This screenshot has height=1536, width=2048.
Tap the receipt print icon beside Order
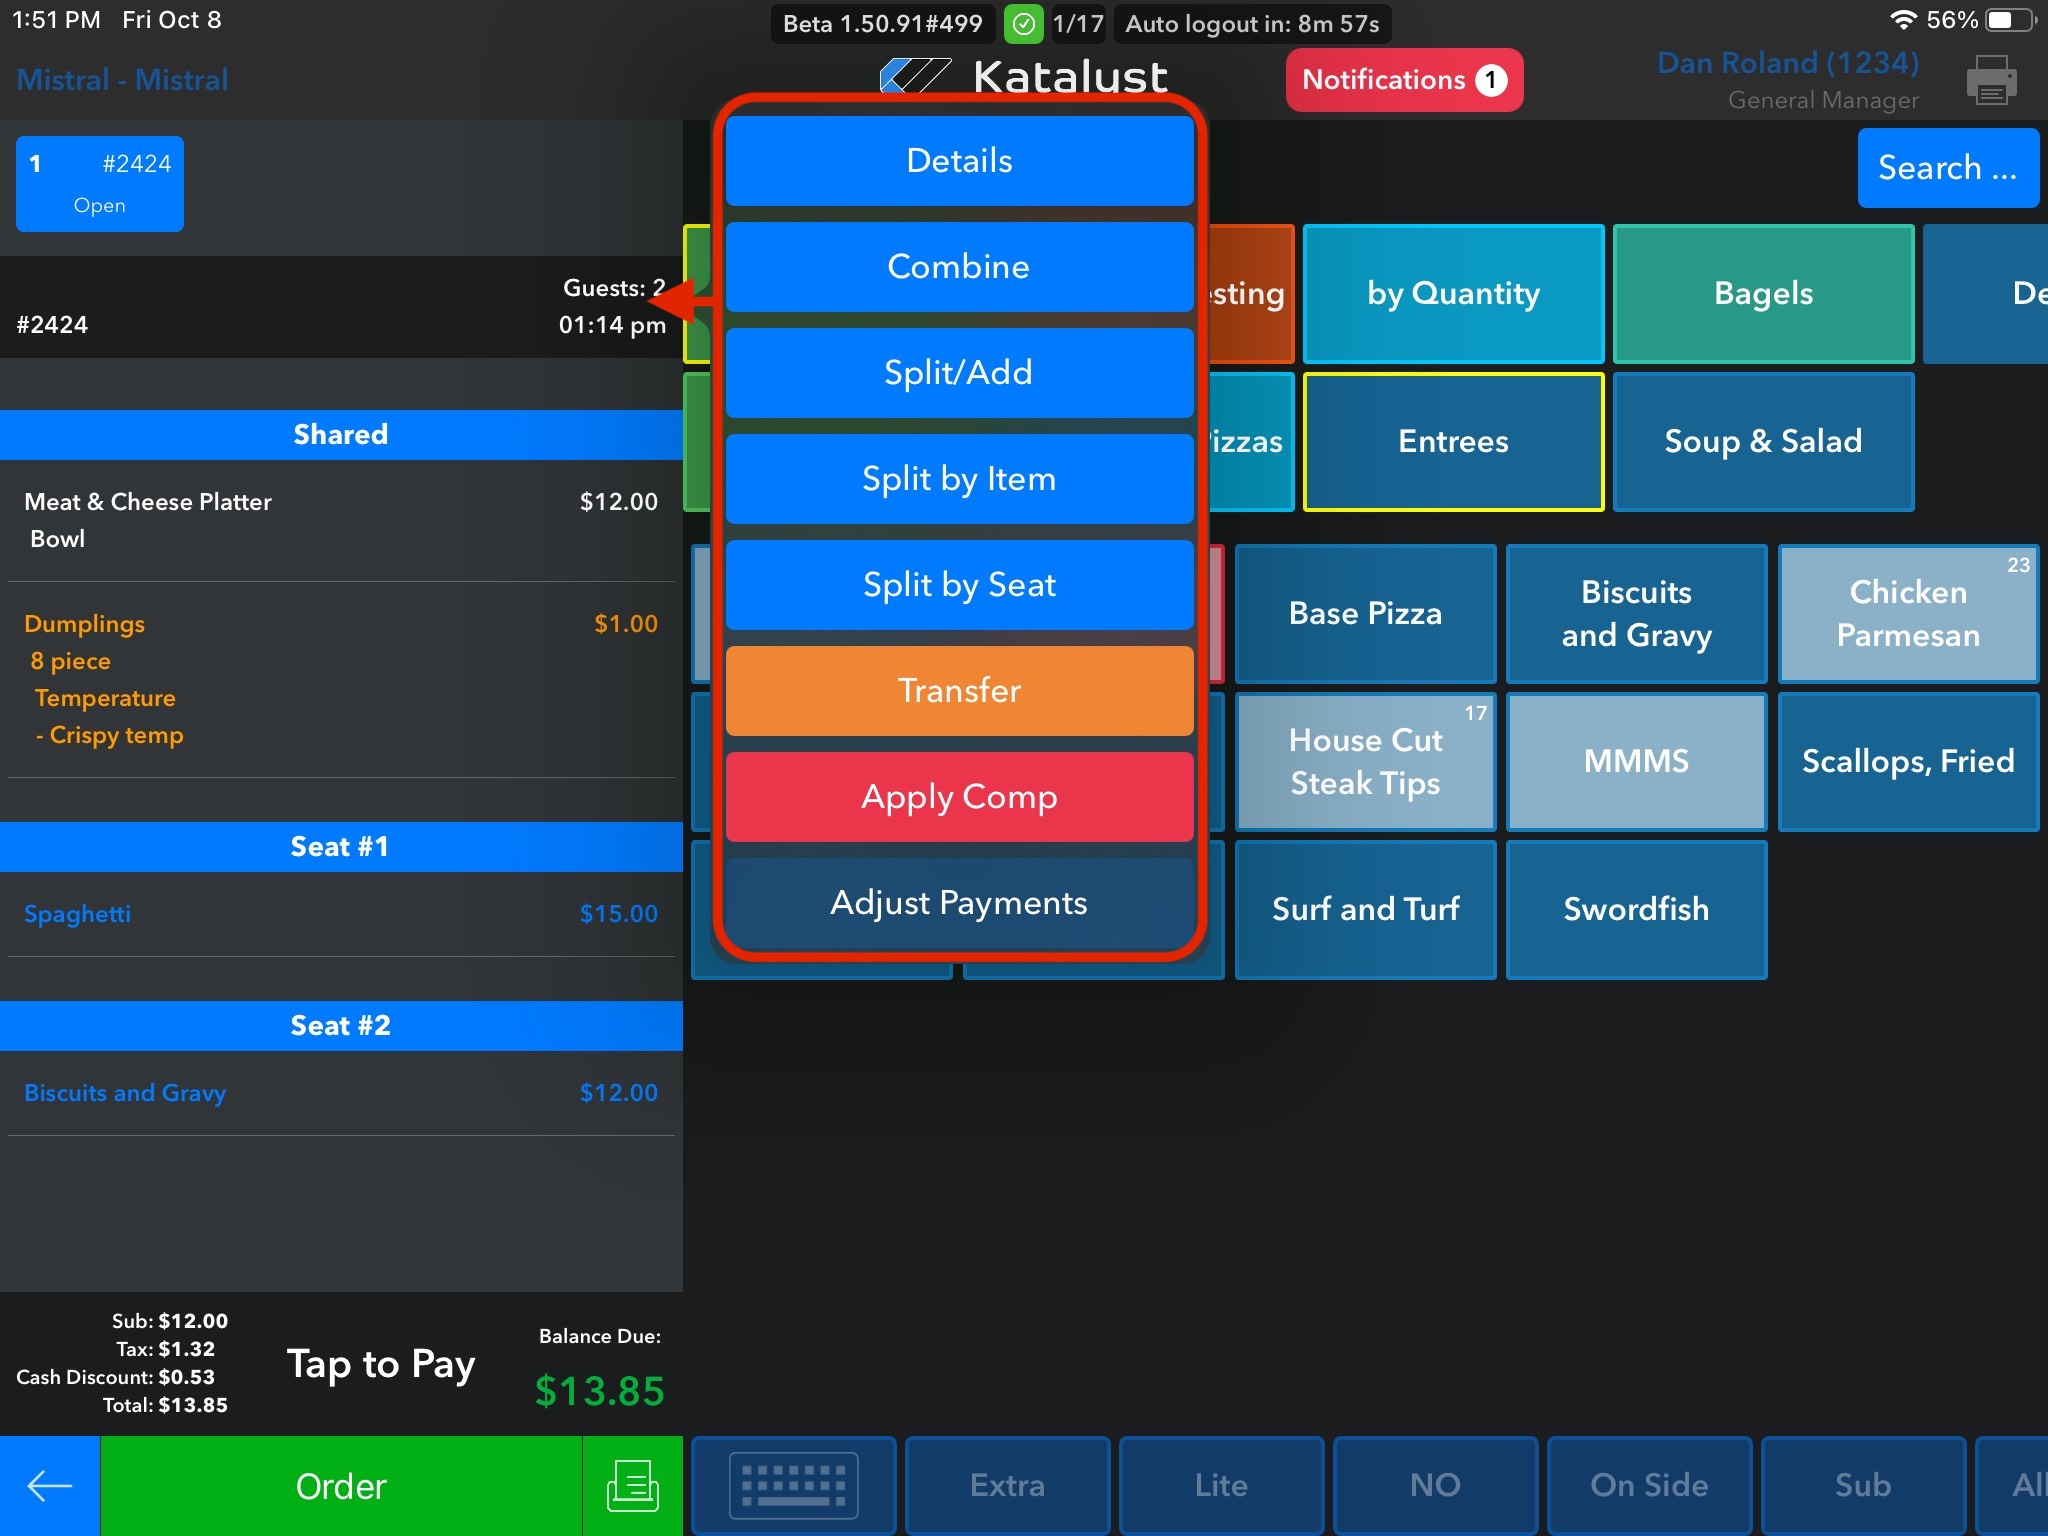(x=632, y=1486)
